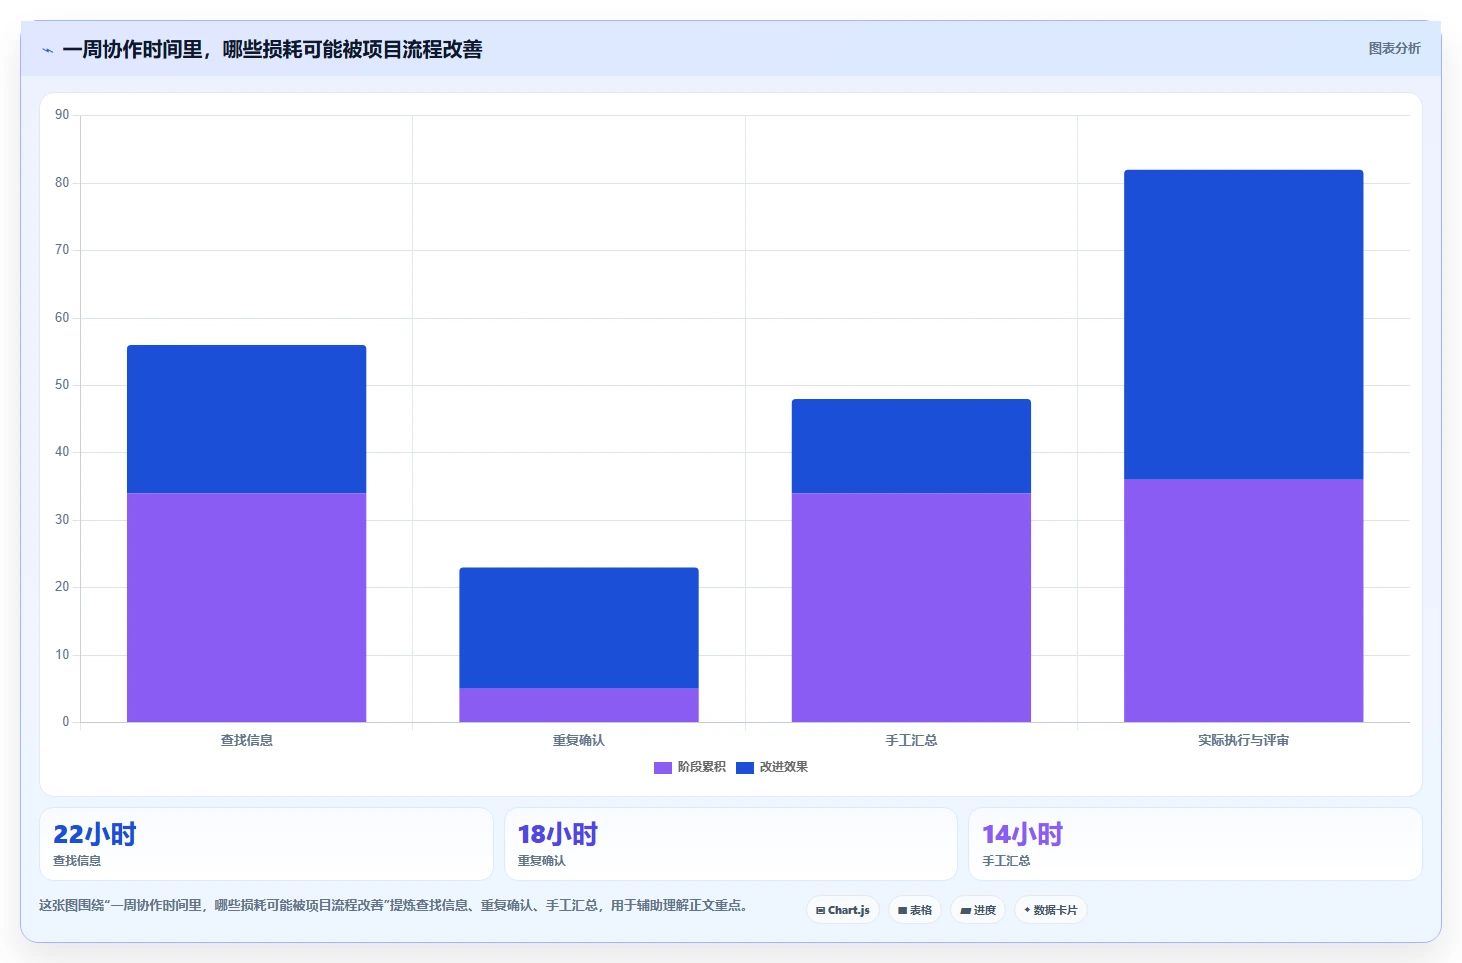
Task: Click the blue bar segment for 重复确认
Action: [579, 628]
